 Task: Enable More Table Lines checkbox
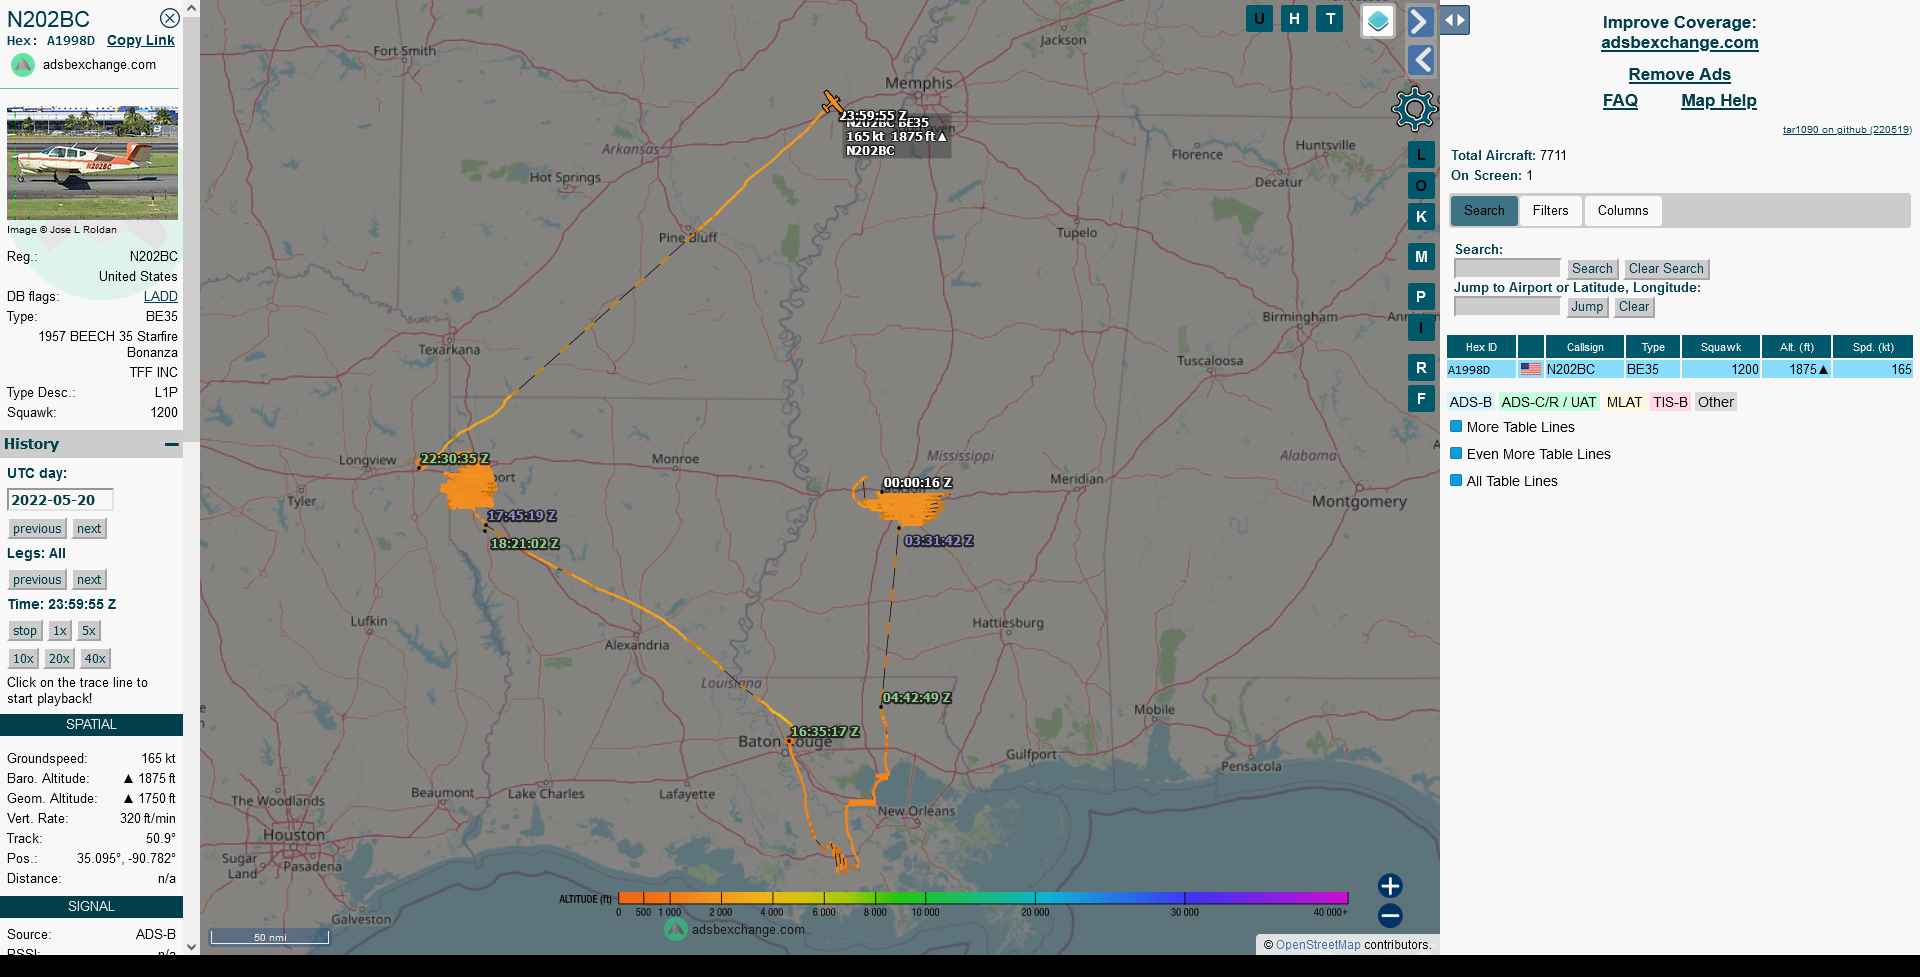(x=1457, y=427)
